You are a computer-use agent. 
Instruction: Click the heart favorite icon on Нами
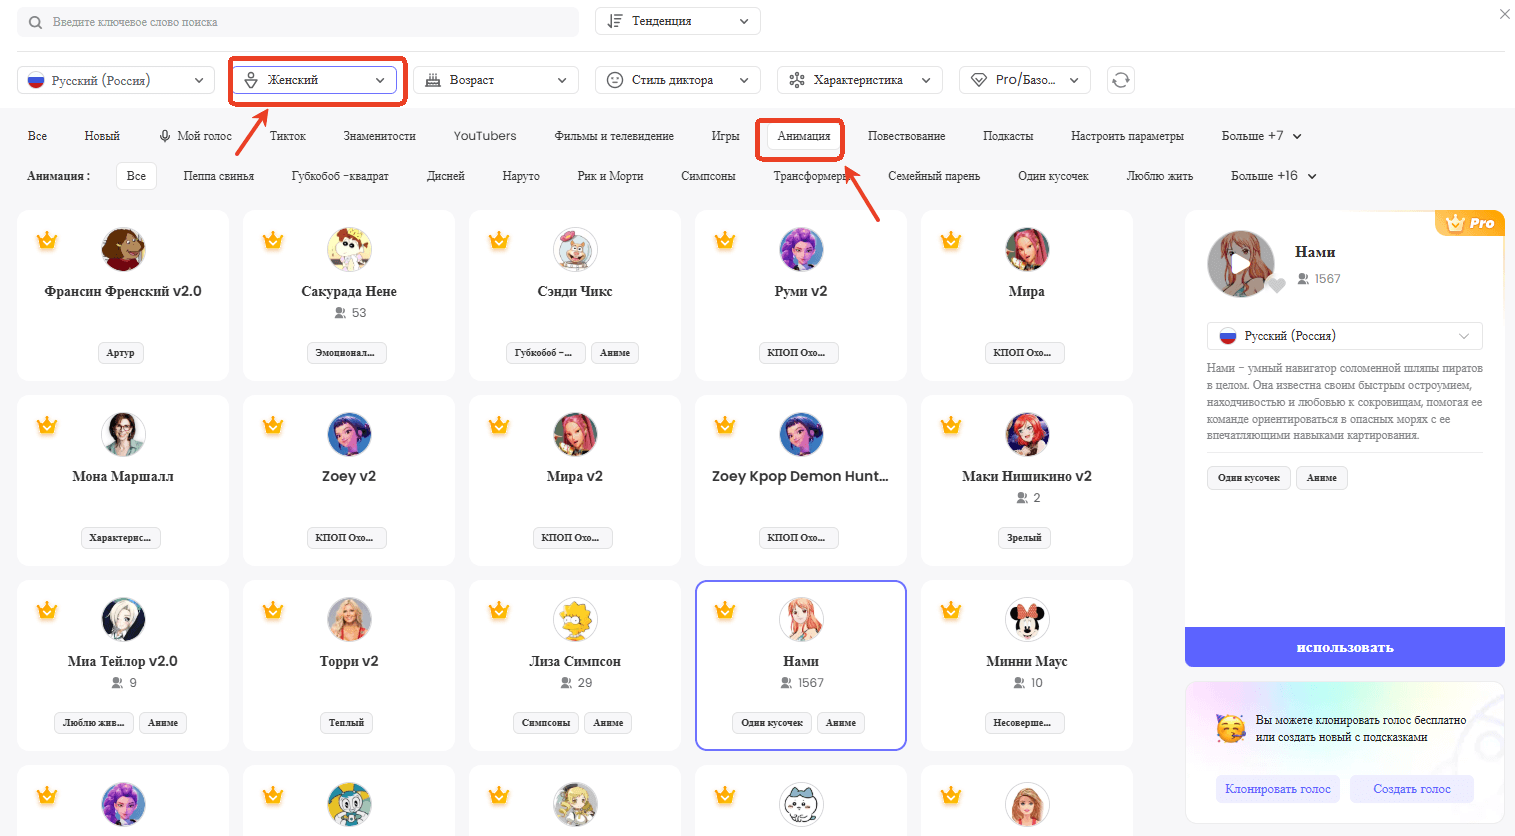click(1277, 286)
